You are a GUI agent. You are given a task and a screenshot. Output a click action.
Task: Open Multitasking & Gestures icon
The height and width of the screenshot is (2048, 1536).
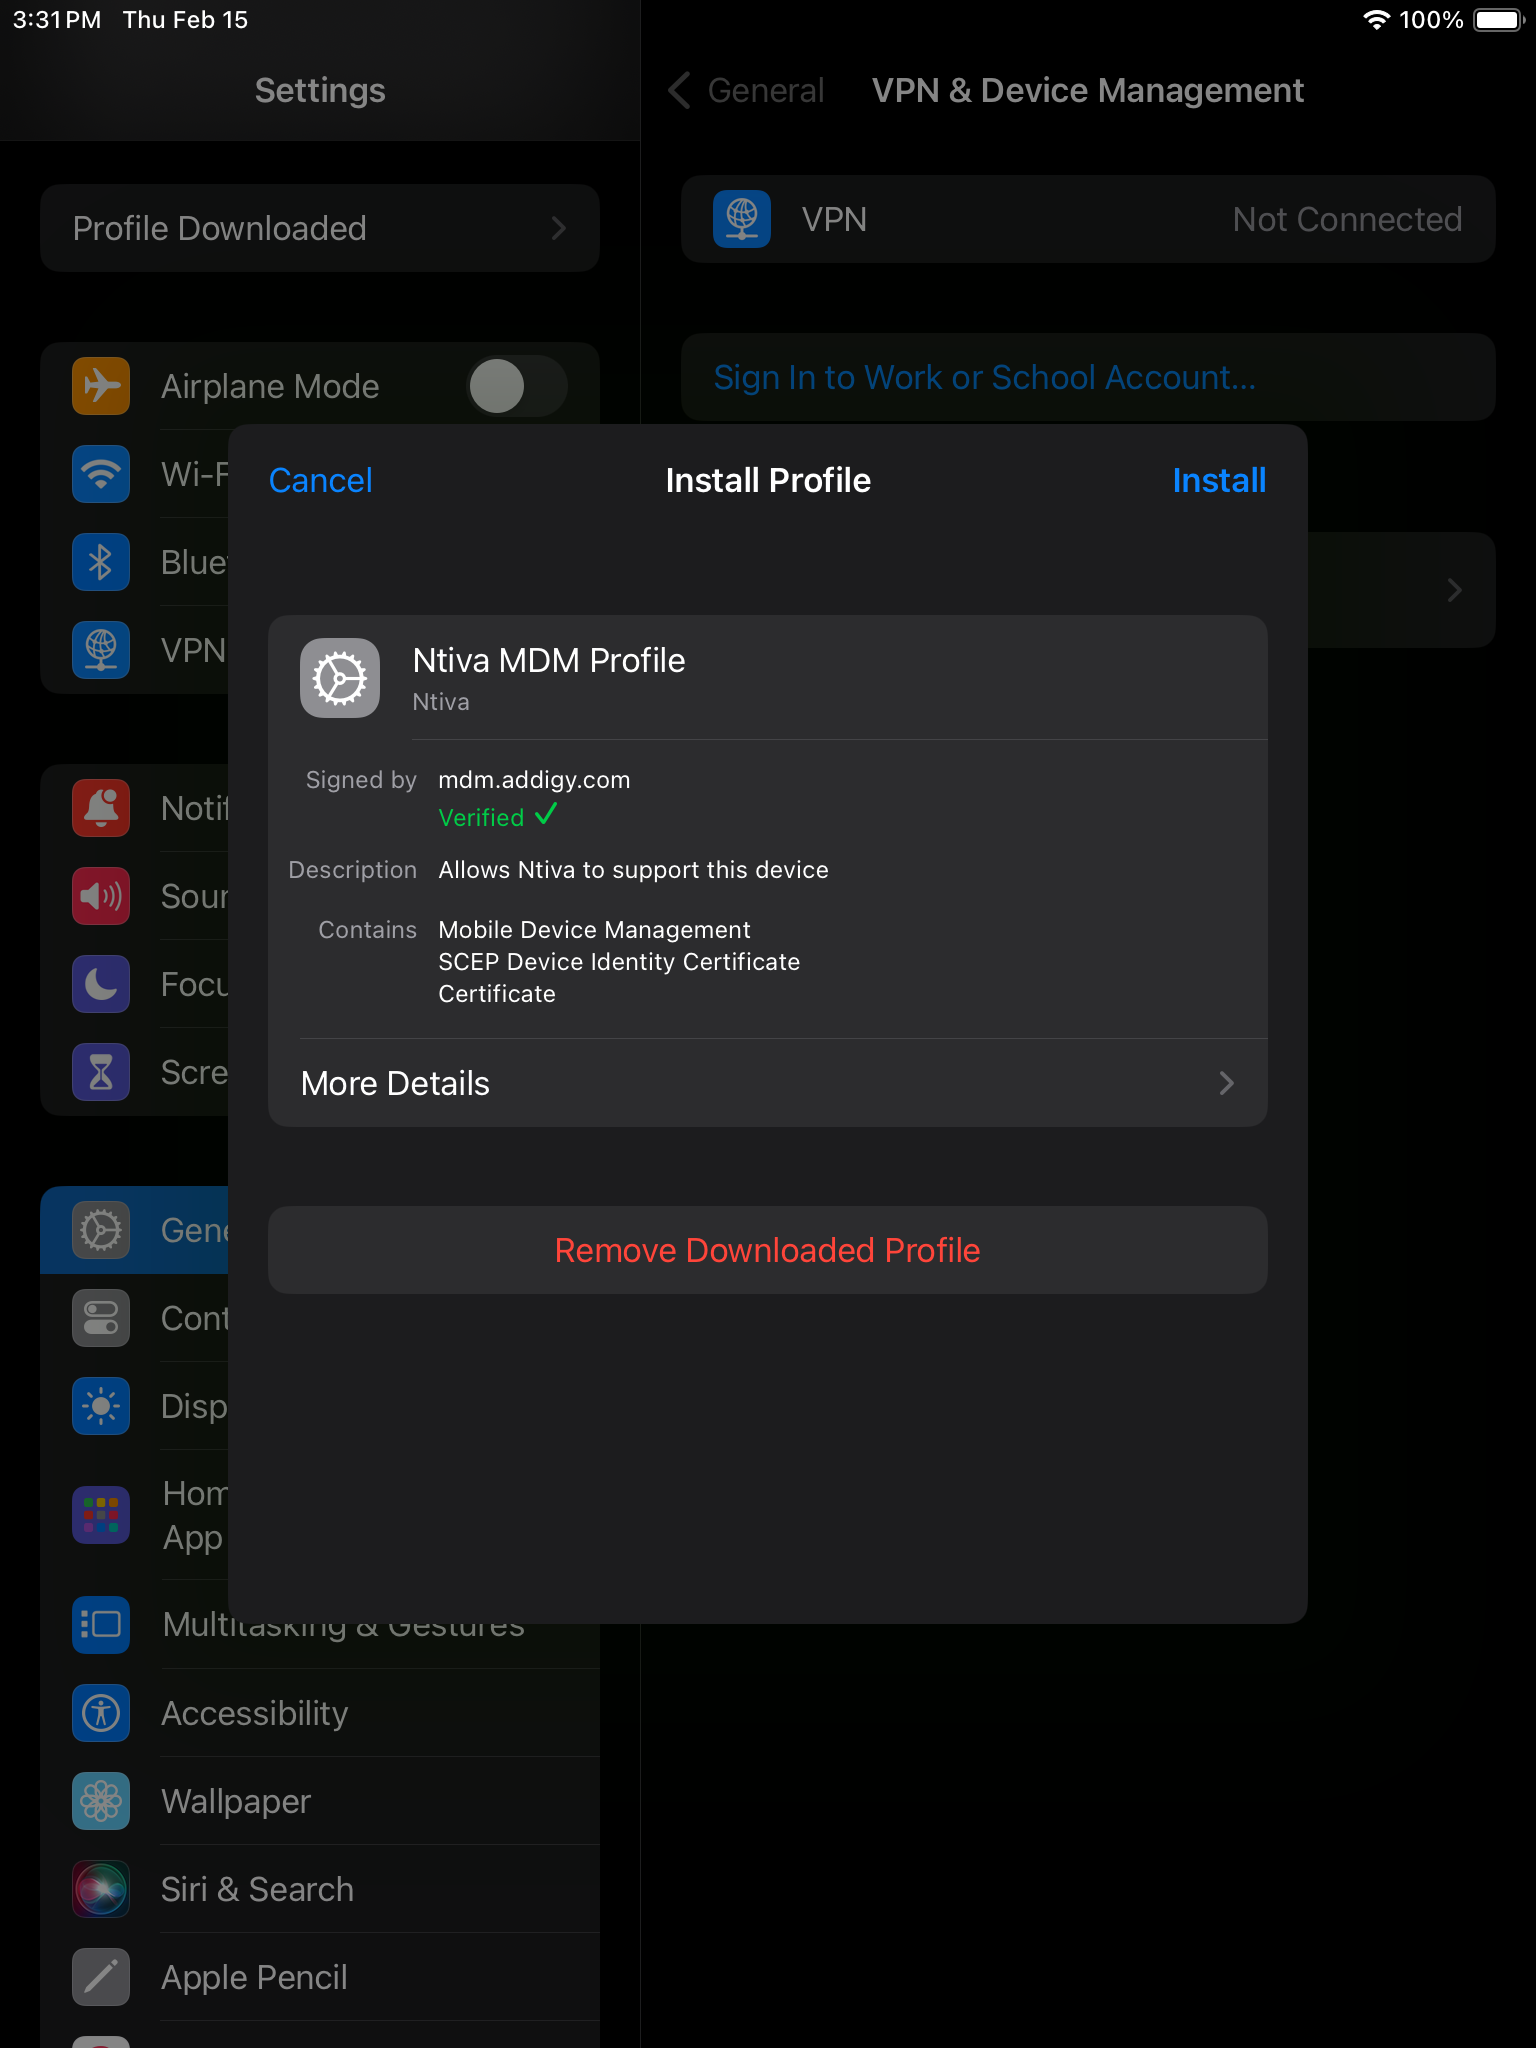(x=101, y=1625)
